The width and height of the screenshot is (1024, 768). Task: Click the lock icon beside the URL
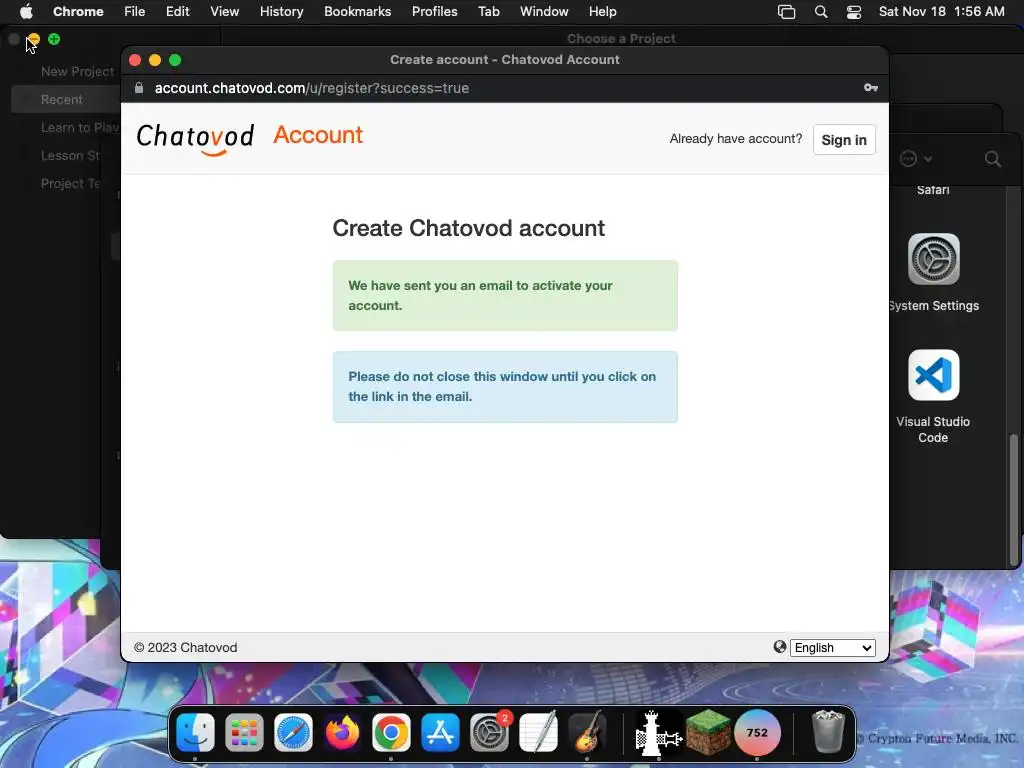[138, 88]
